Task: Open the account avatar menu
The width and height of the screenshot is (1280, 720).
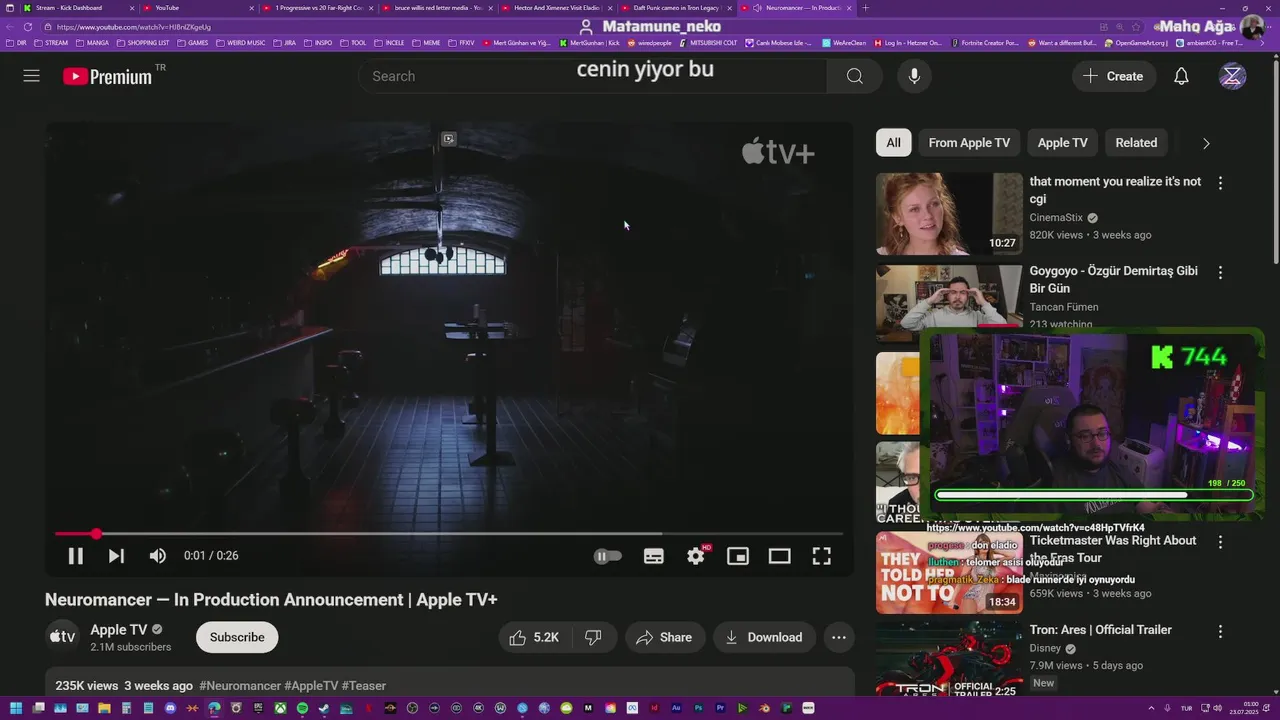Action: coord(1233,76)
